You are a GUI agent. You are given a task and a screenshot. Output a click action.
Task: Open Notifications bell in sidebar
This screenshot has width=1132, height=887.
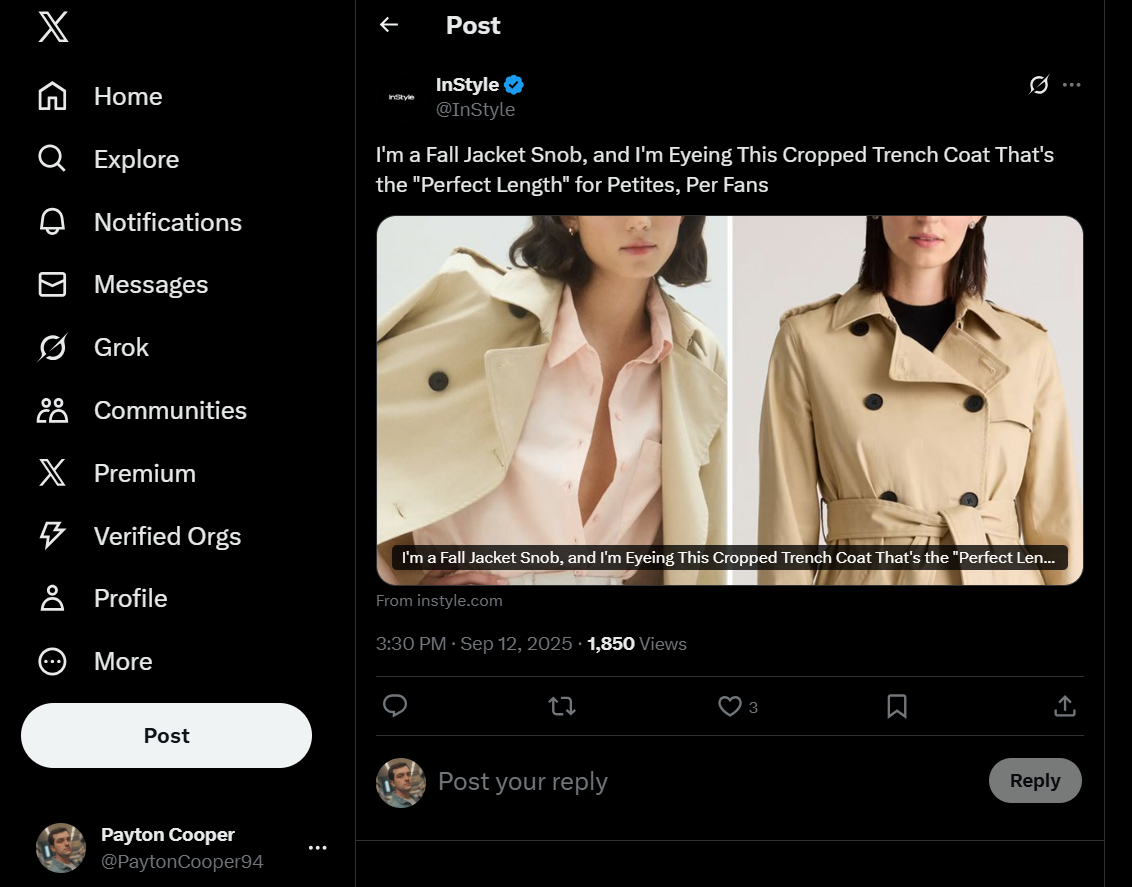(x=52, y=222)
